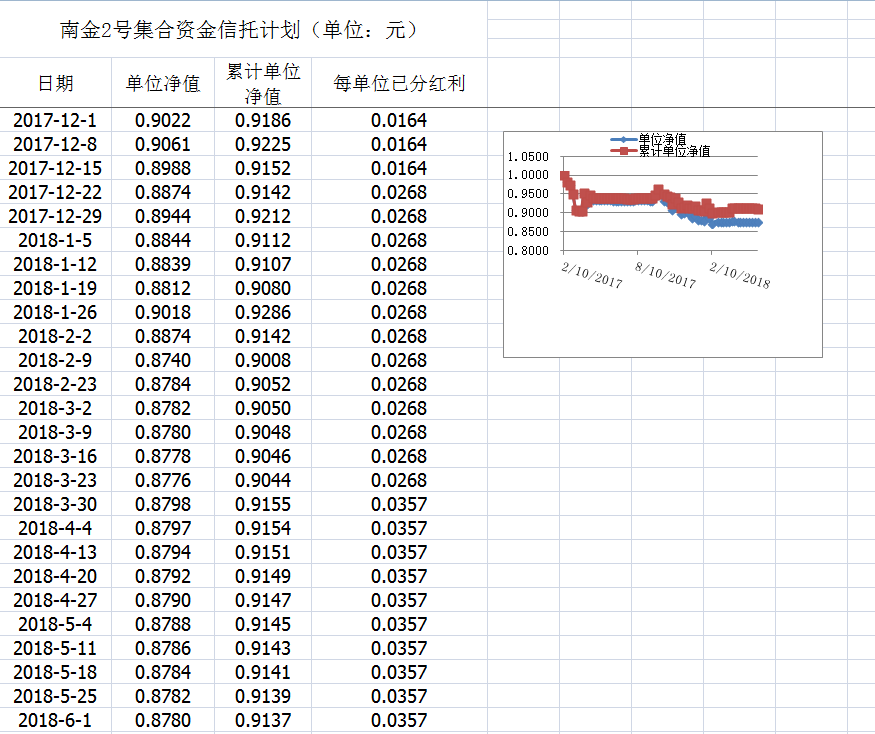
Task: Click the 单位净值 legend entry in chart
Action: coord(661,139)
